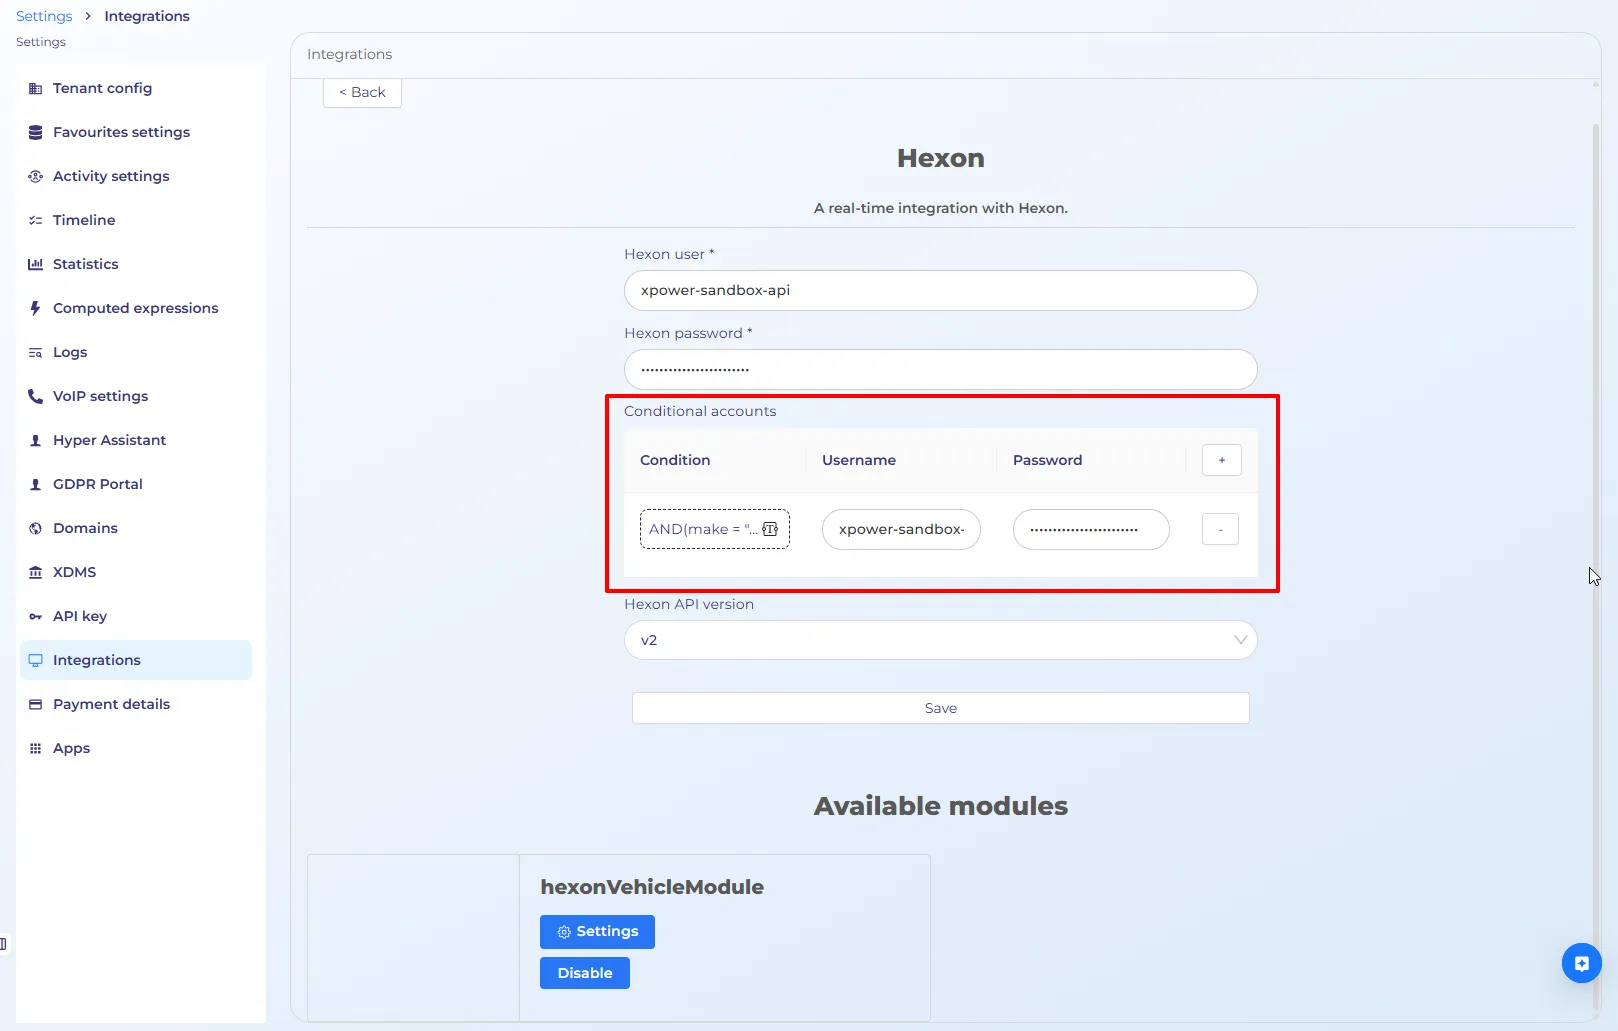Click the Hyper Assistant person icon

pyautogui.click(x=35, y=440)
